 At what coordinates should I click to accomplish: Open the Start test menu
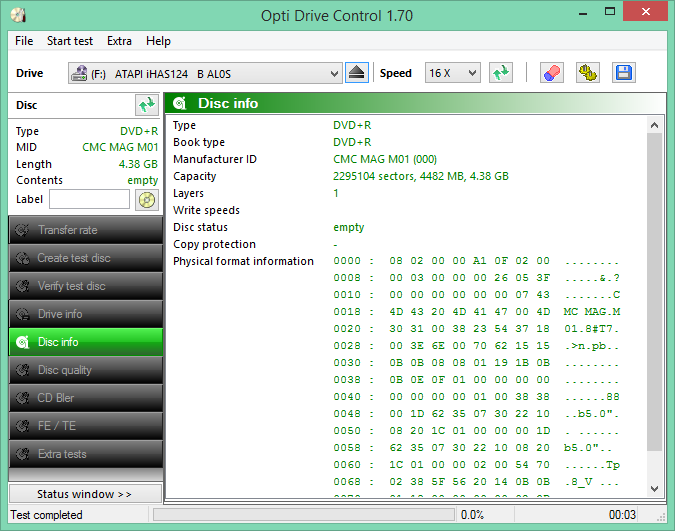(x=70, y=41)
